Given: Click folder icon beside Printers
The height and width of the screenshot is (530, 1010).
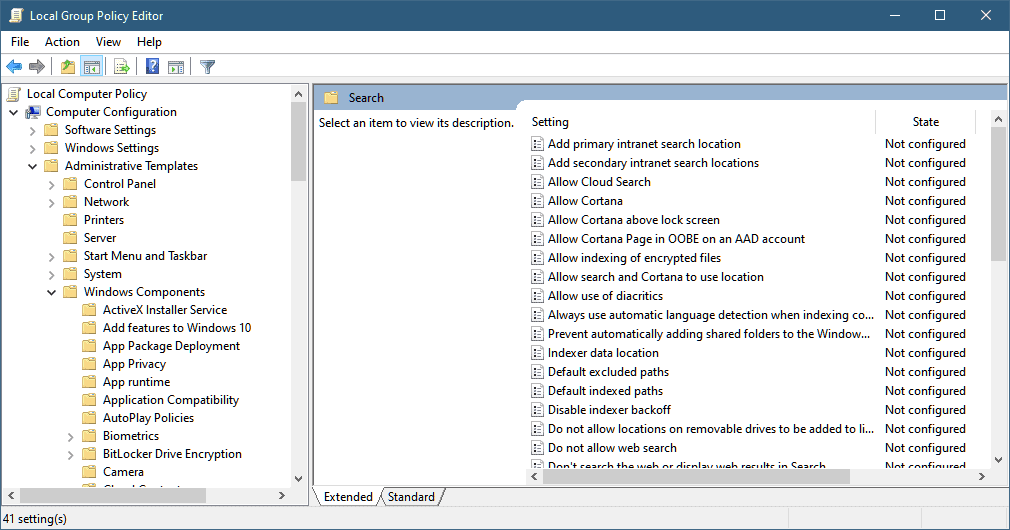Looking at the screenshot, I should click(x=70, y=220).
